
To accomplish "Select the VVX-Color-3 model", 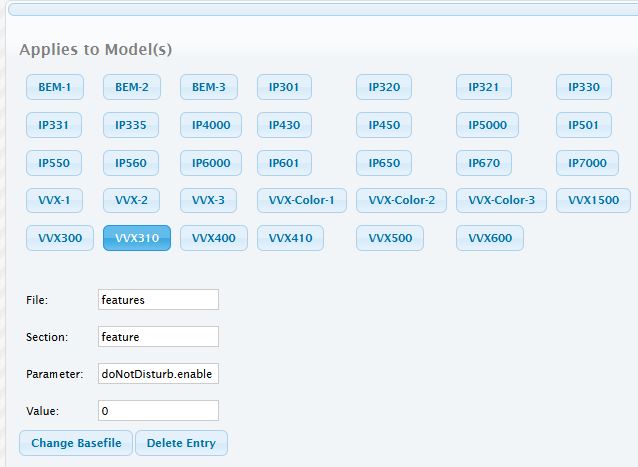I will pos(501,200).
